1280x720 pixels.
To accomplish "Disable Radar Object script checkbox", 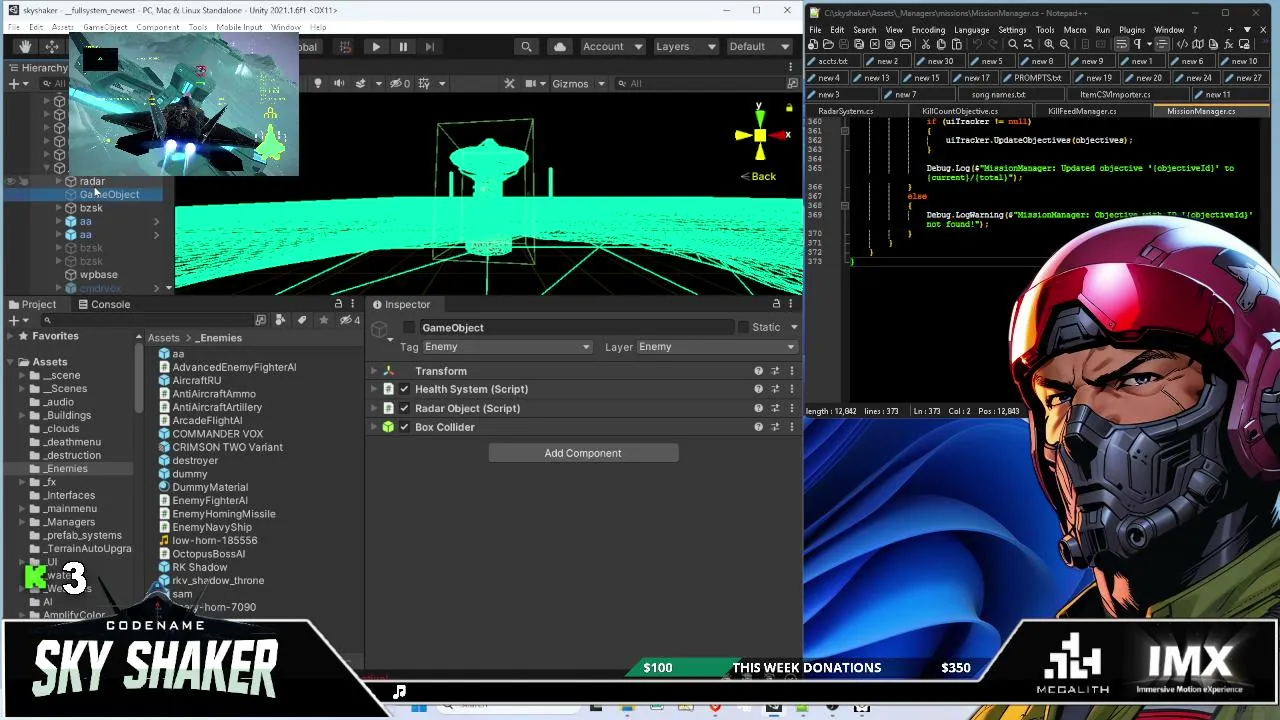I will point(404,408).
